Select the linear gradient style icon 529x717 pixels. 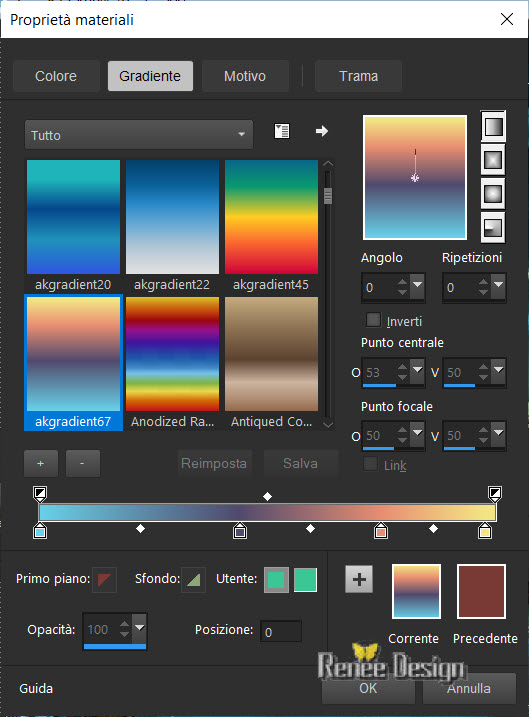coord(493,127)
